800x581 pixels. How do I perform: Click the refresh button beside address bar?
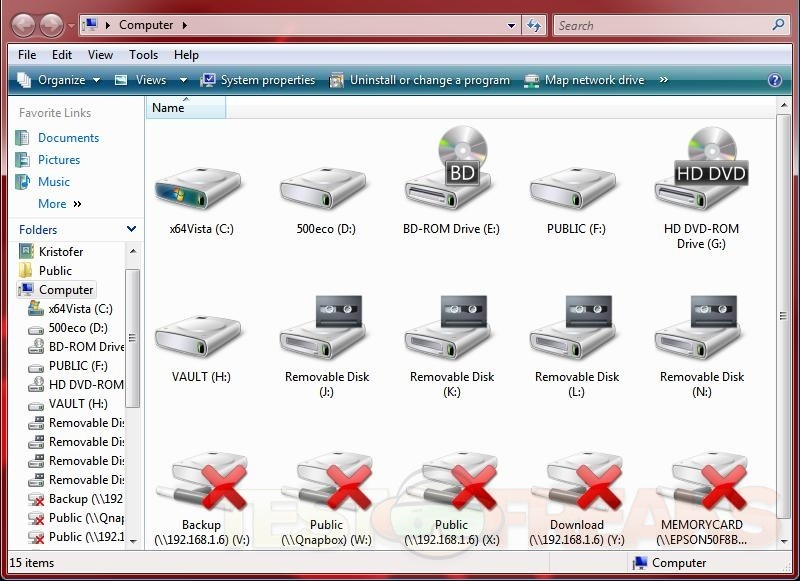(535, 25)
